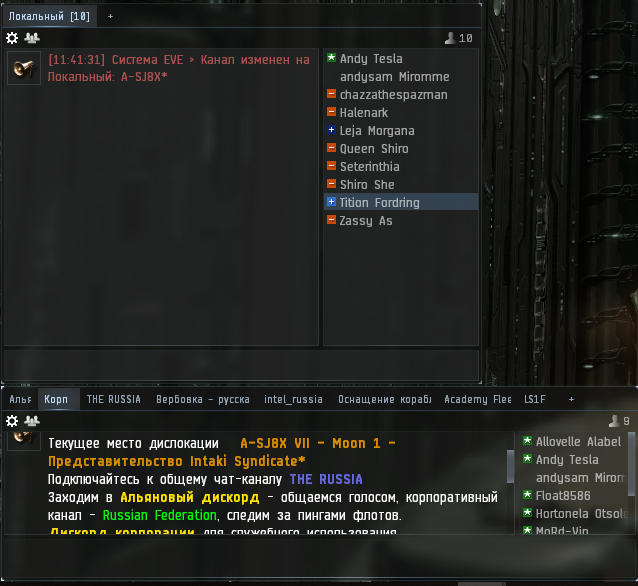The width and height of the screenshot is (638, 586).
Task: Select Allovelle Alabel in corp list
Action: coord(575,441)
